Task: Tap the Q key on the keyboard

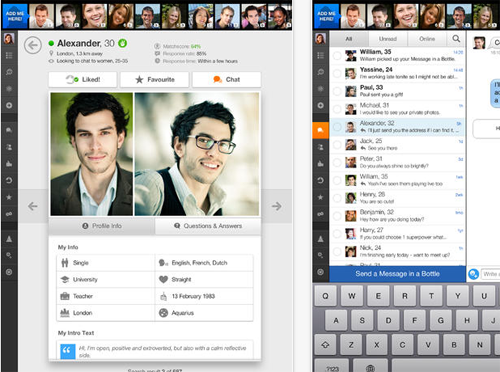Action: (x=325, y=296)
